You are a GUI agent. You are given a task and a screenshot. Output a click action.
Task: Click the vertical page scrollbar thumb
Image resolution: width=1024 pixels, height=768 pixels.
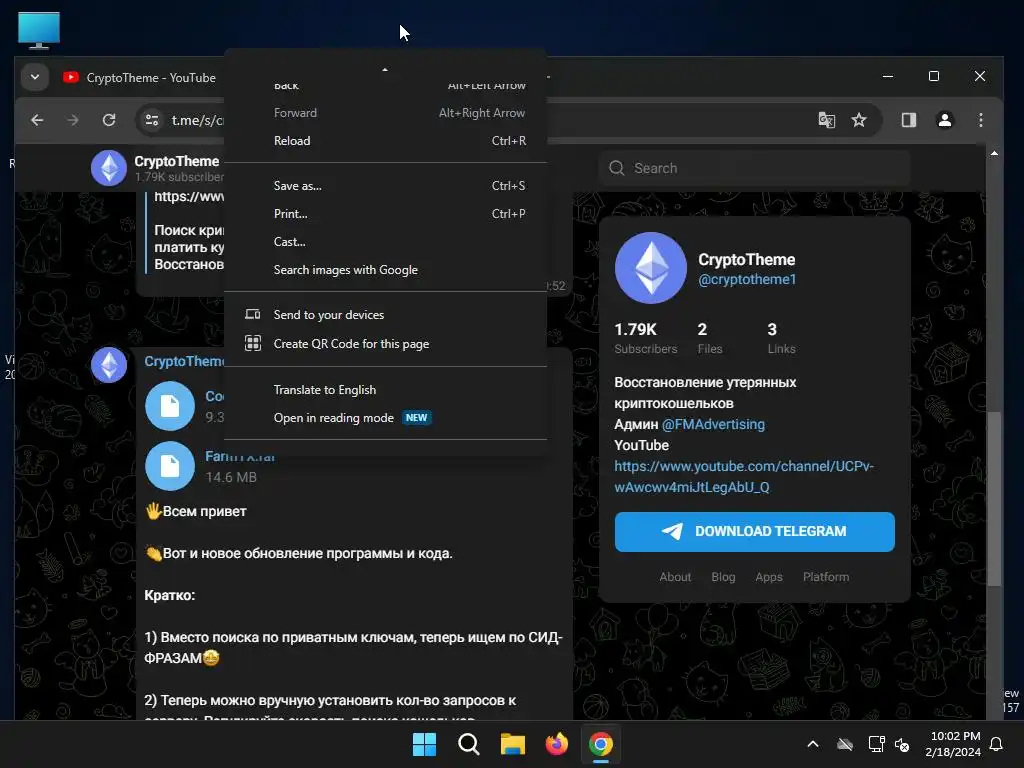point(994,498)
